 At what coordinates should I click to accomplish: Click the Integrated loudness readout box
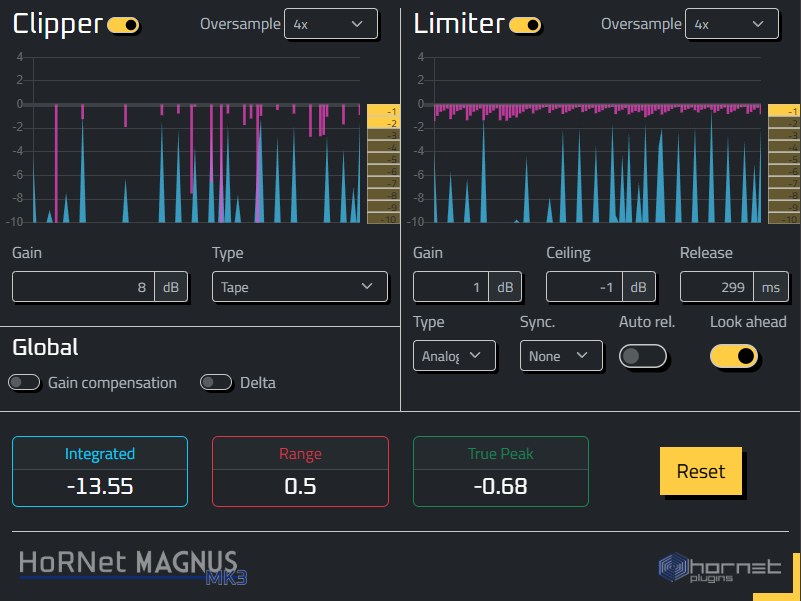point(100,472)
